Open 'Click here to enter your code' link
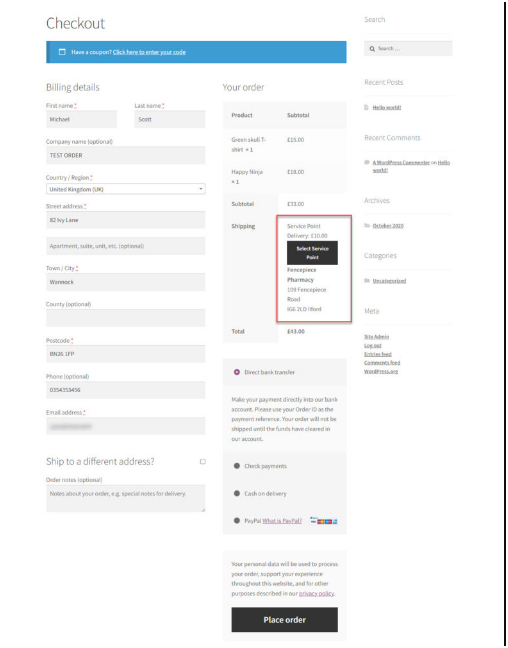Viewport: 508px width, 648px height. pyautogui.click(x=149, y=52)
